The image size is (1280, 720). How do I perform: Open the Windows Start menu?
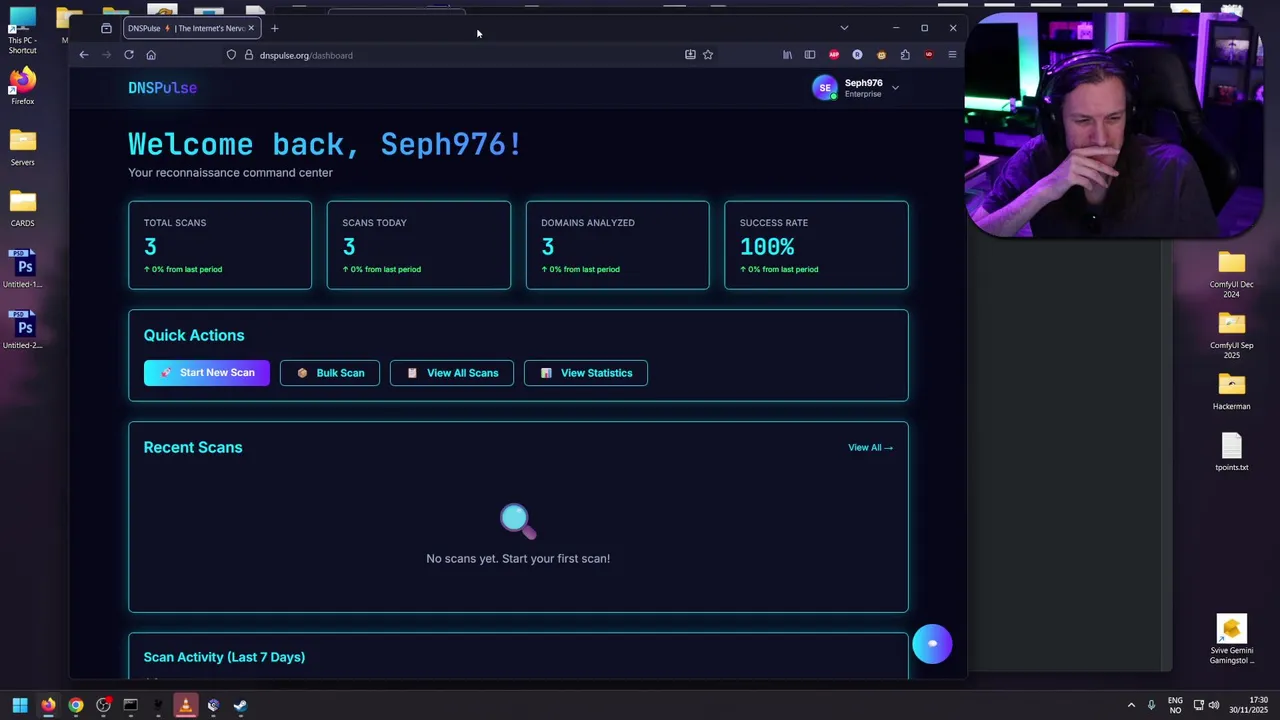[x=20, y=706]
